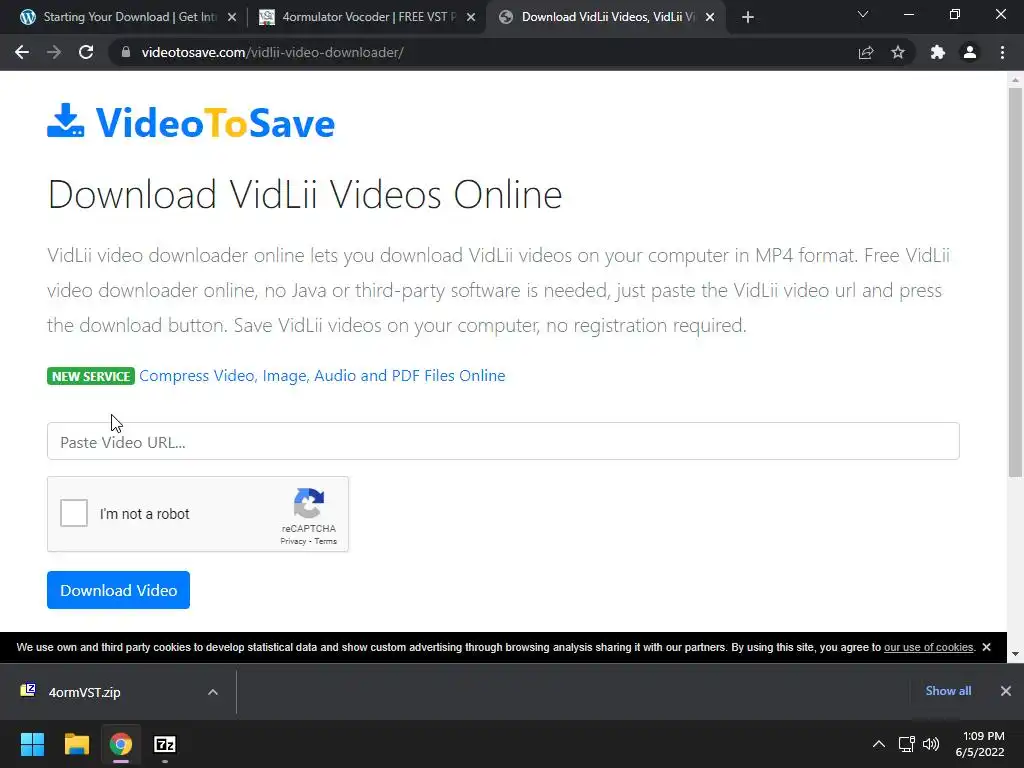Viewport: 1024px width, 768px height.
Task: Open 7-Zip from the taskbar
Action: (165, 744)
